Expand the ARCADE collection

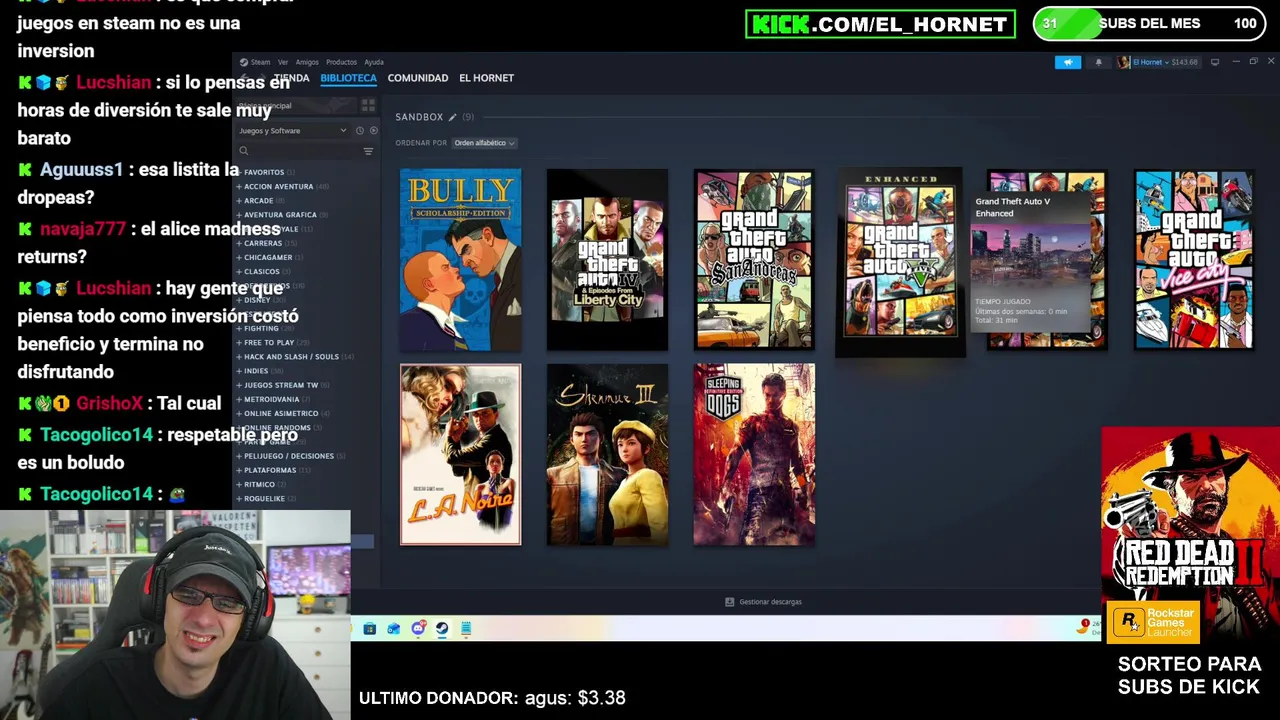pyautogui.click(x=260, y=200)
